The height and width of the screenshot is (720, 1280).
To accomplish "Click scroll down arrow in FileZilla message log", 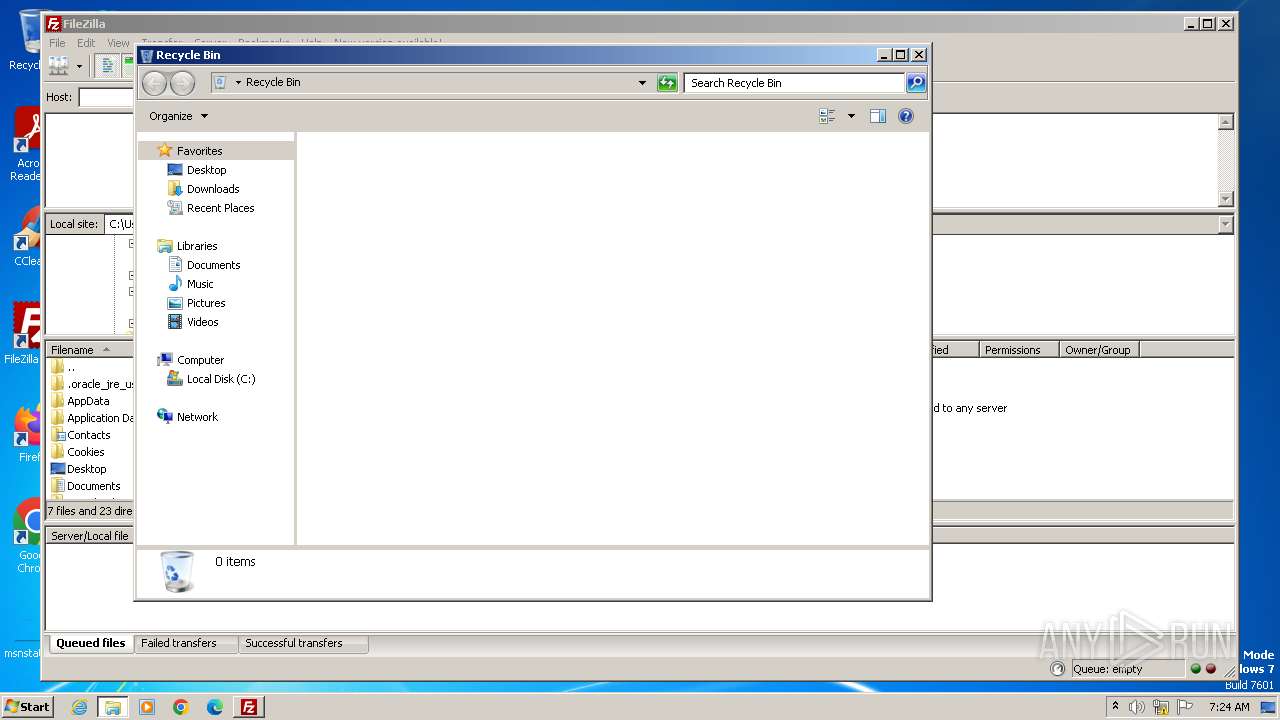I will [1226, 199].
